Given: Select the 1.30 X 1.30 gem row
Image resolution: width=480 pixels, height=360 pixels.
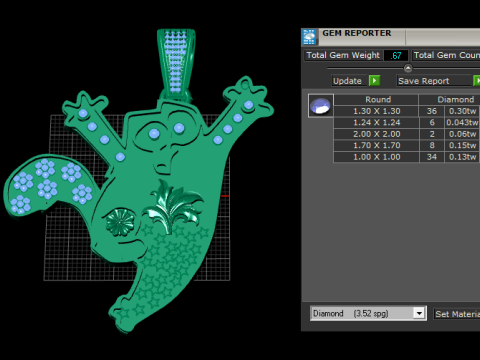Looking at the screenshot, I should click(407, 111).
